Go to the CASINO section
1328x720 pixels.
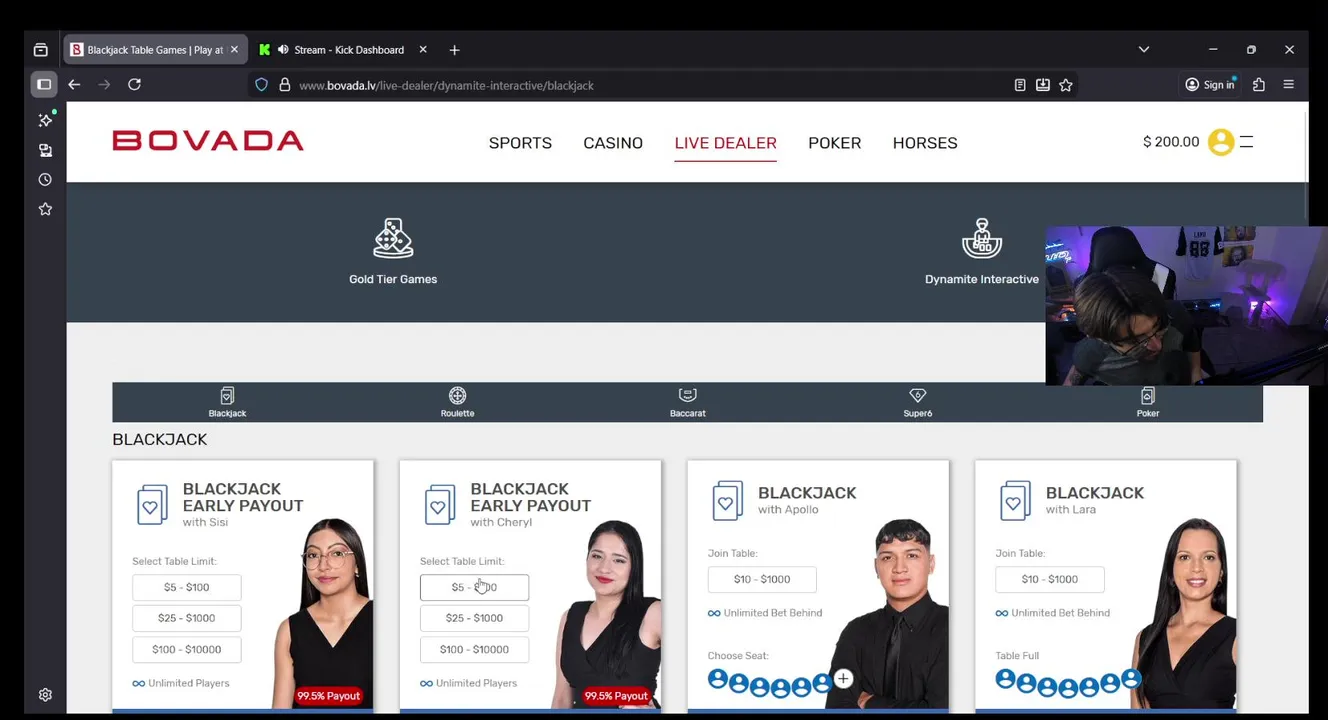tap(613, 143)
